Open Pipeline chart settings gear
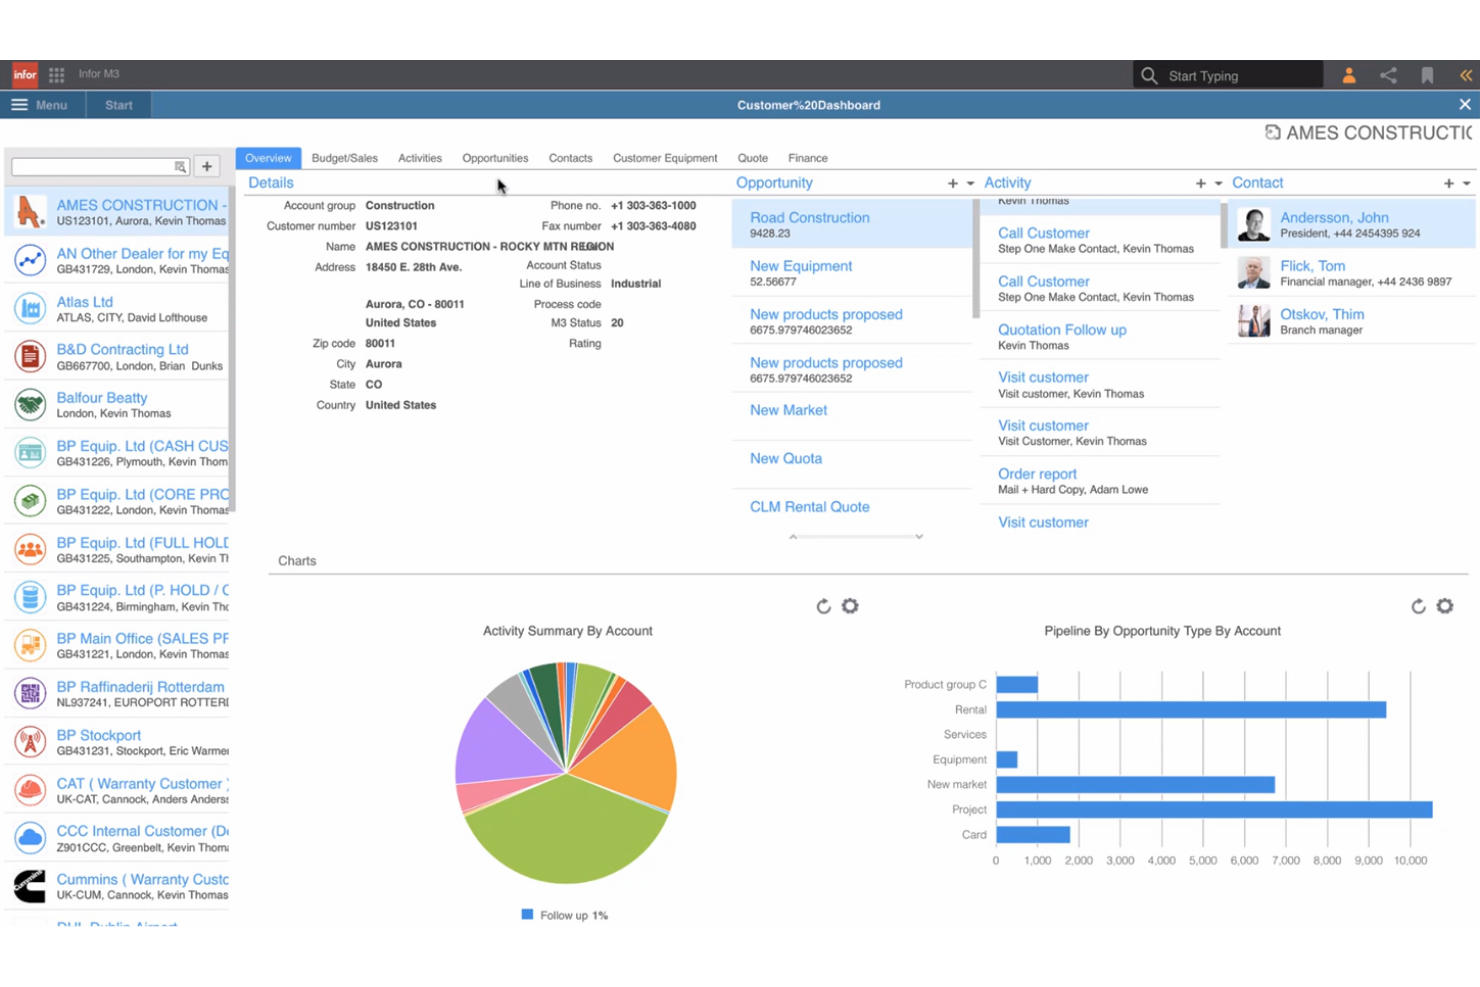The image size is (1480, 987). 1445,606
